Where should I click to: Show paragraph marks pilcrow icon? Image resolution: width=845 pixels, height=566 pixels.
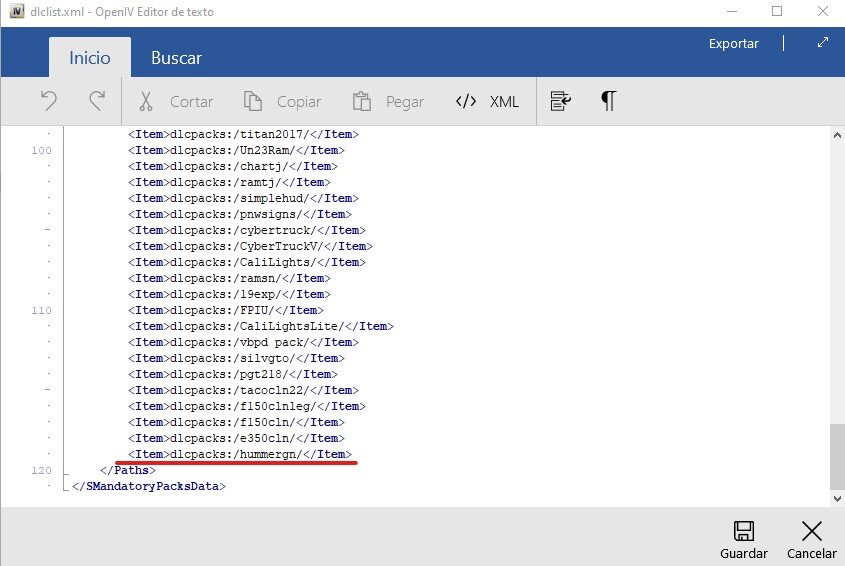(x=608, y=101)
